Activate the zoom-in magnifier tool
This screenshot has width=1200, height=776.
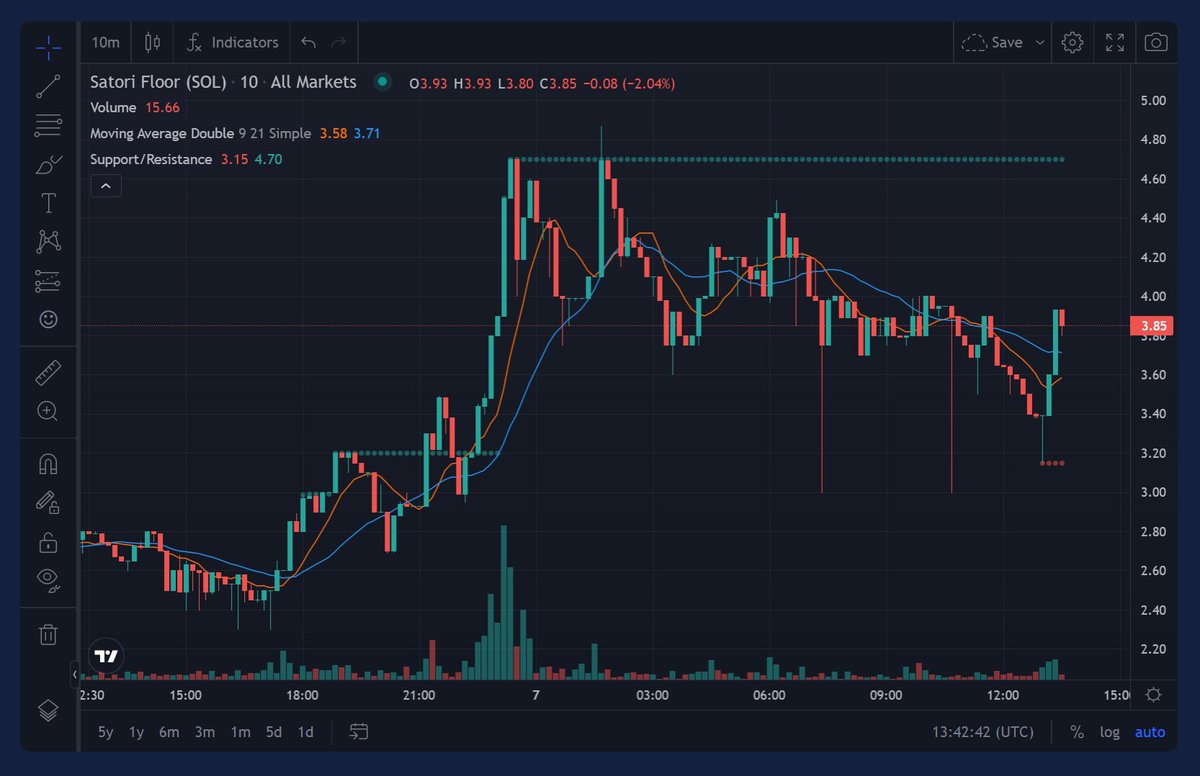click(47, 411)
